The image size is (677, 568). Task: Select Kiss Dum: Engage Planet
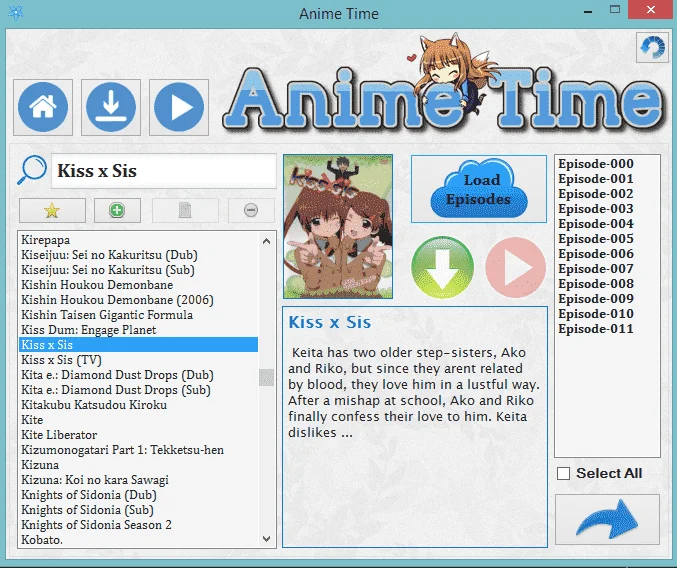click(x=138, y=330)
